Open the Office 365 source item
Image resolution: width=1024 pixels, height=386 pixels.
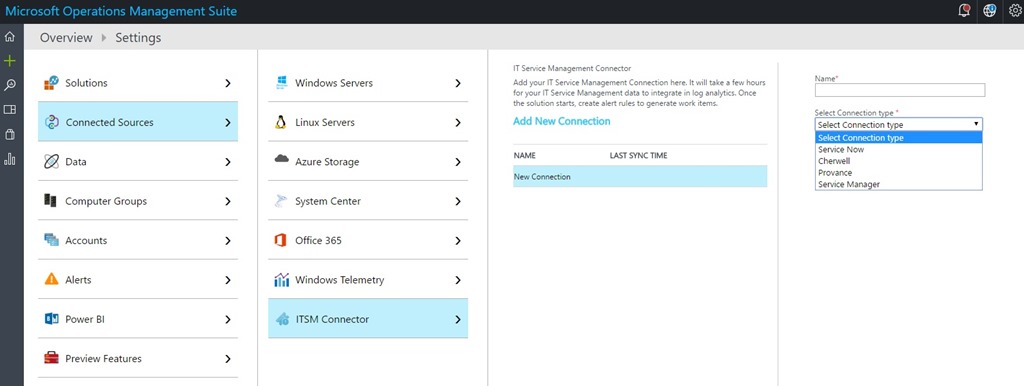coord(368,240)
